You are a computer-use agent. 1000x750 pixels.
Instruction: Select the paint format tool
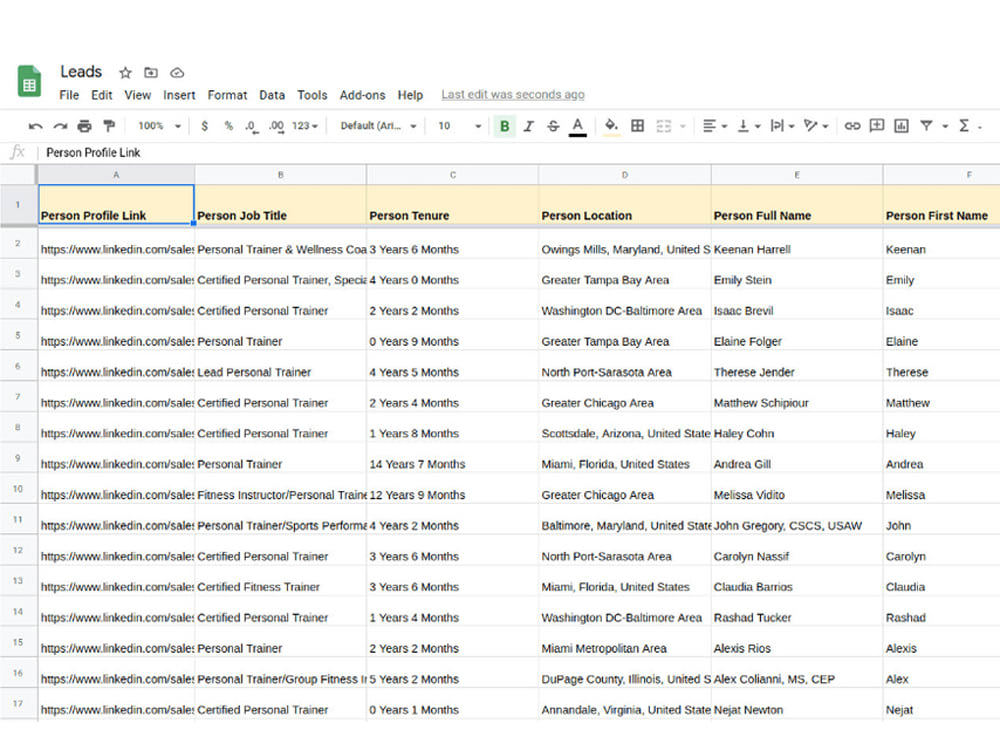pos(109,126)
